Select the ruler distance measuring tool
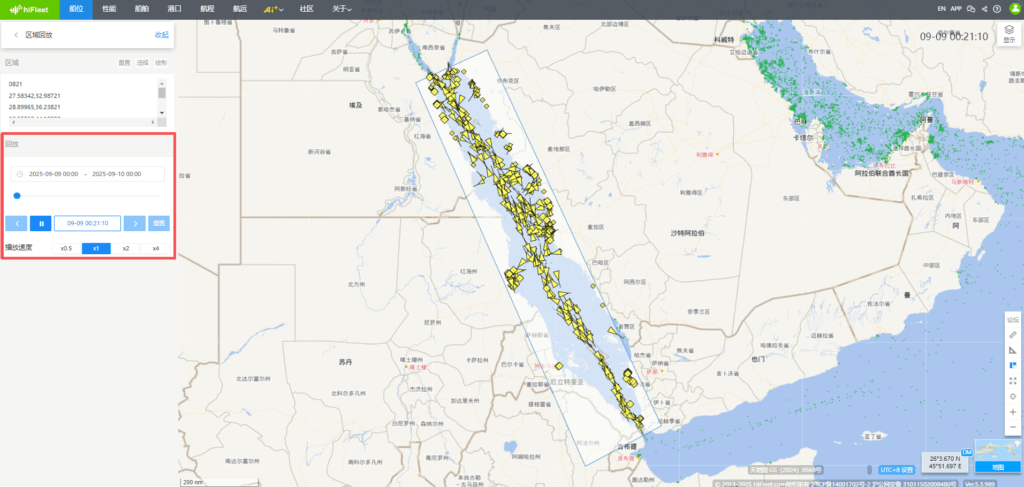The height and width of the screenshot is (487, 1024). coord(1013,334)
